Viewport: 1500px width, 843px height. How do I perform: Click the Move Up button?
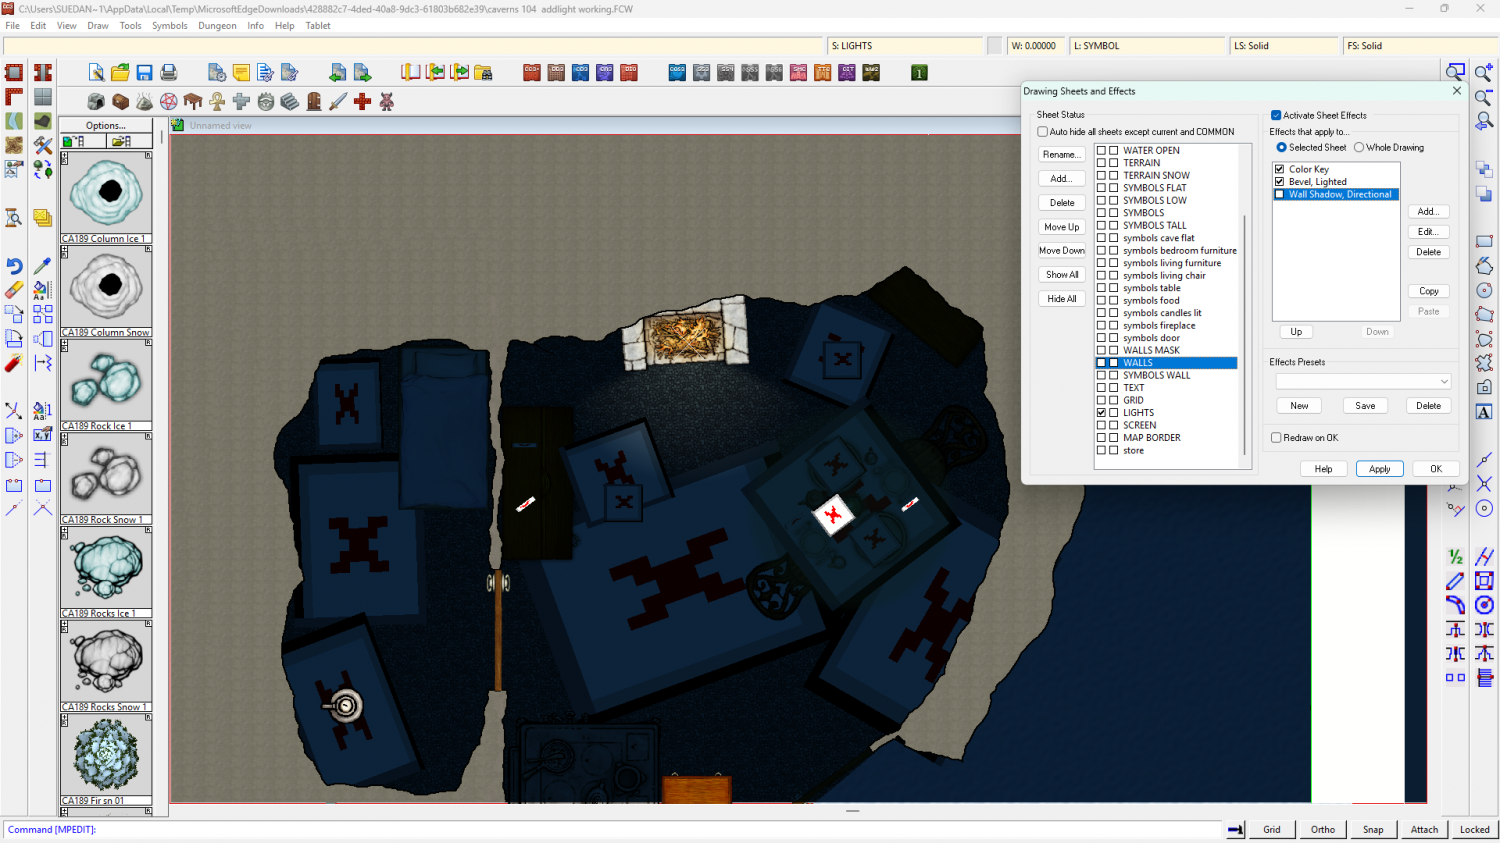coord(1061,227)
